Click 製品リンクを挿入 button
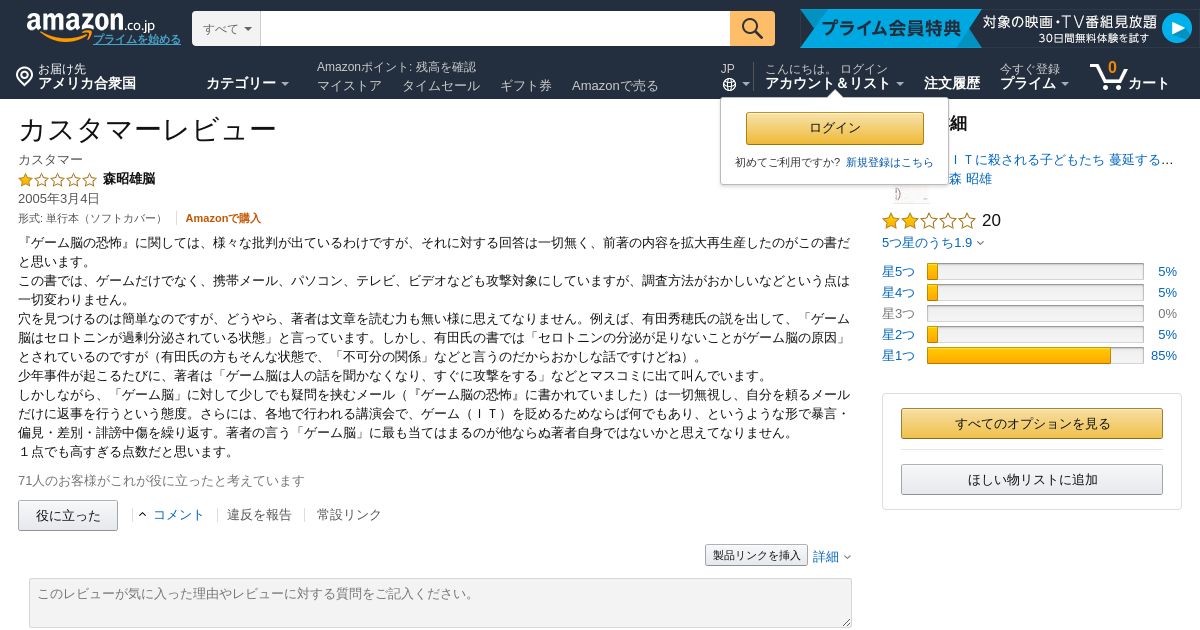Image resolution: width=1200 pixels, height=630 pixels. tap(756, 555)
